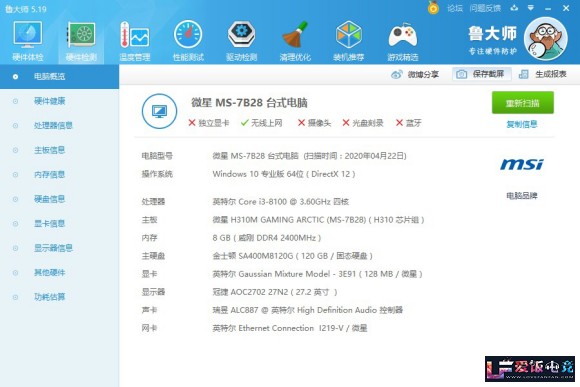Open the 问题反馈 feedback link

click(485, 8)
